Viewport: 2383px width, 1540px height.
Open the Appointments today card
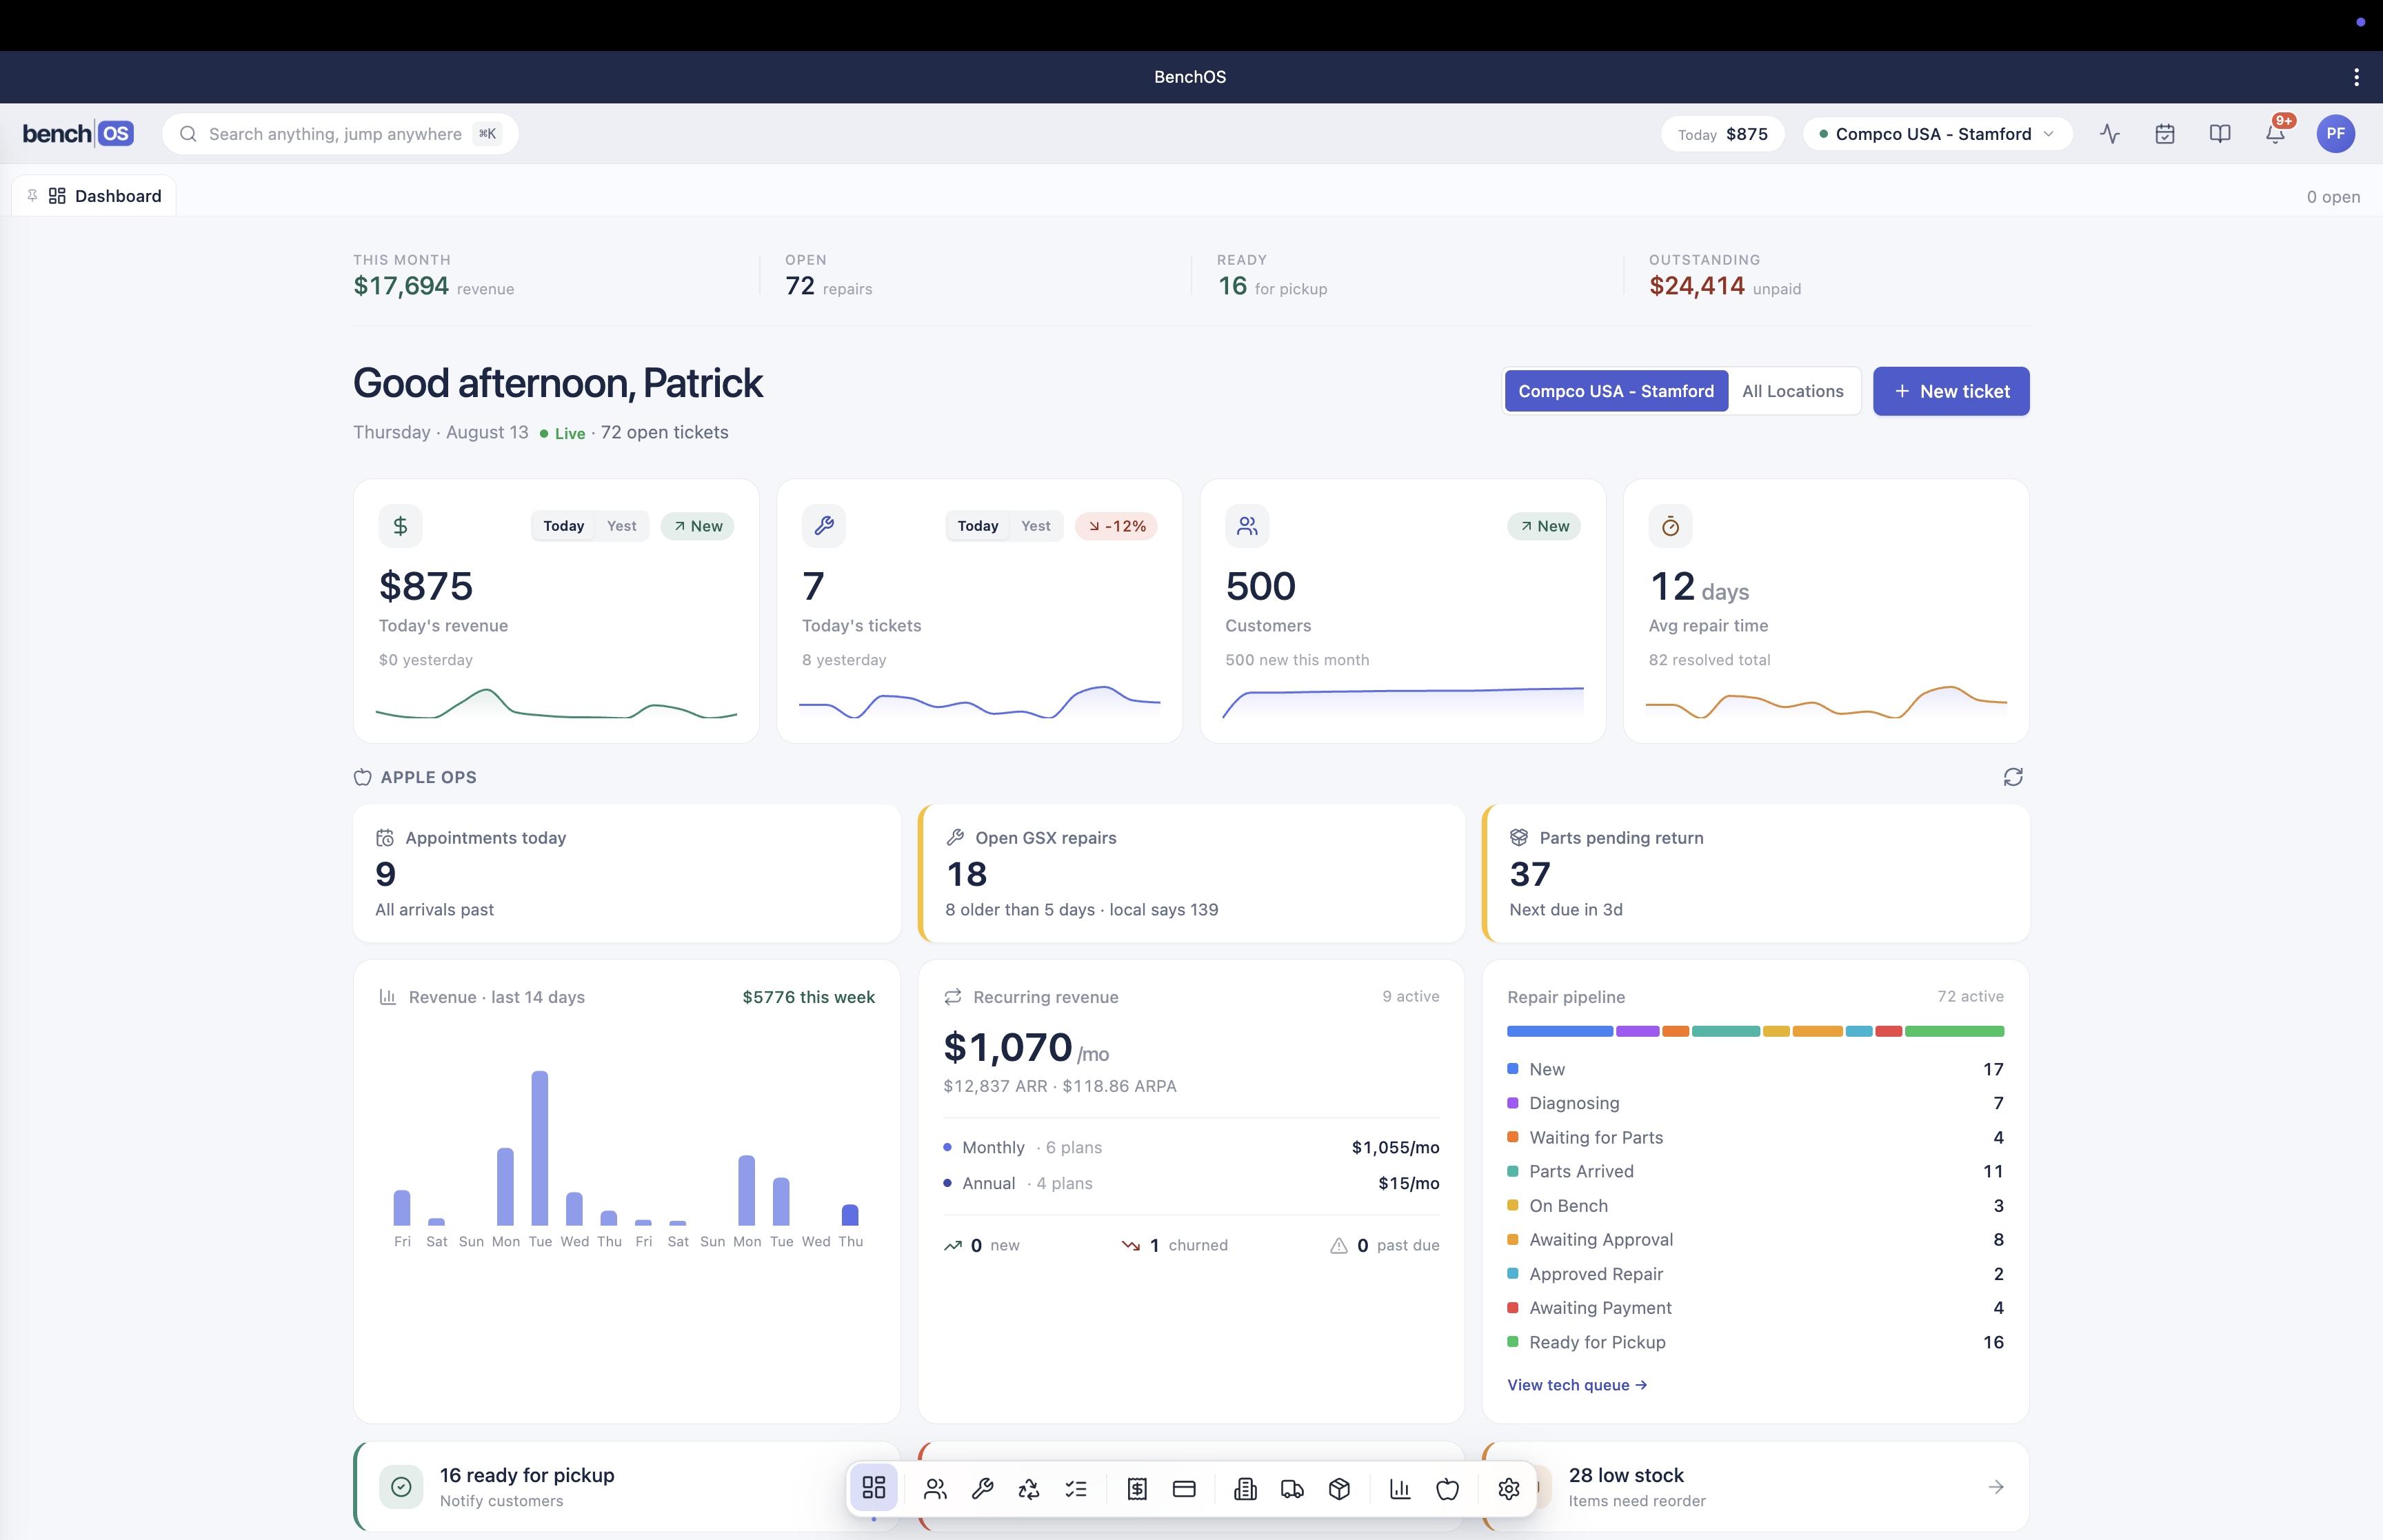627,873
